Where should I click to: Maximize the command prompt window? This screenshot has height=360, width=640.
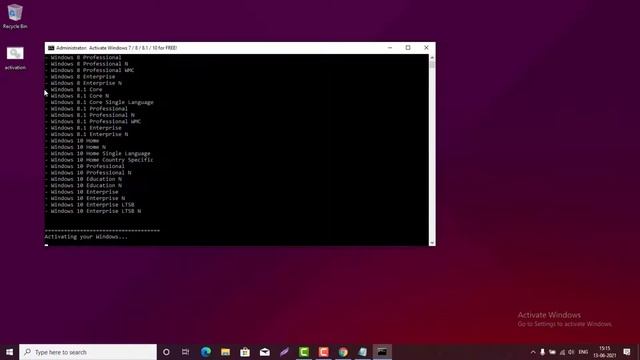[x=408, y=48]
